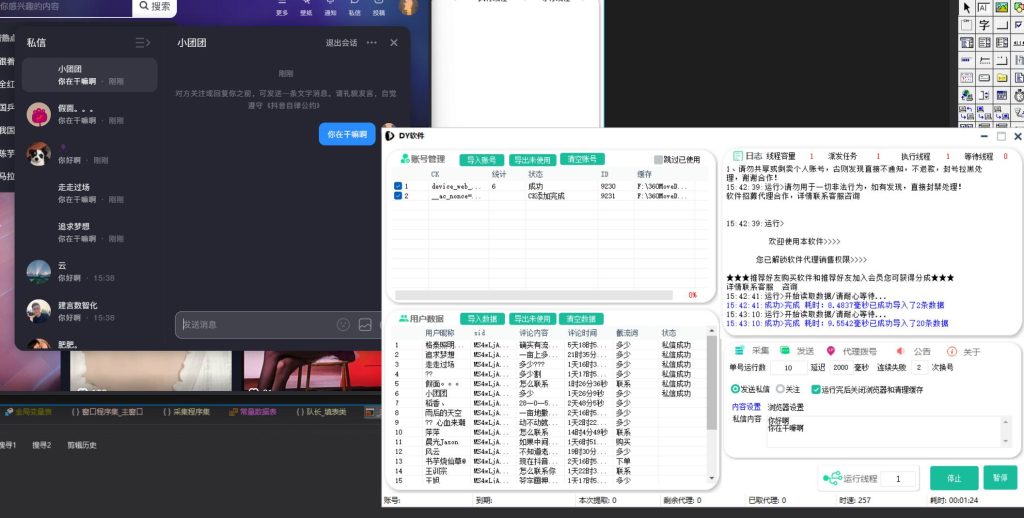Click inside the 私信内容 text area
The height and width of the screenshot is (518, 1024).
(x=889, y=431)
